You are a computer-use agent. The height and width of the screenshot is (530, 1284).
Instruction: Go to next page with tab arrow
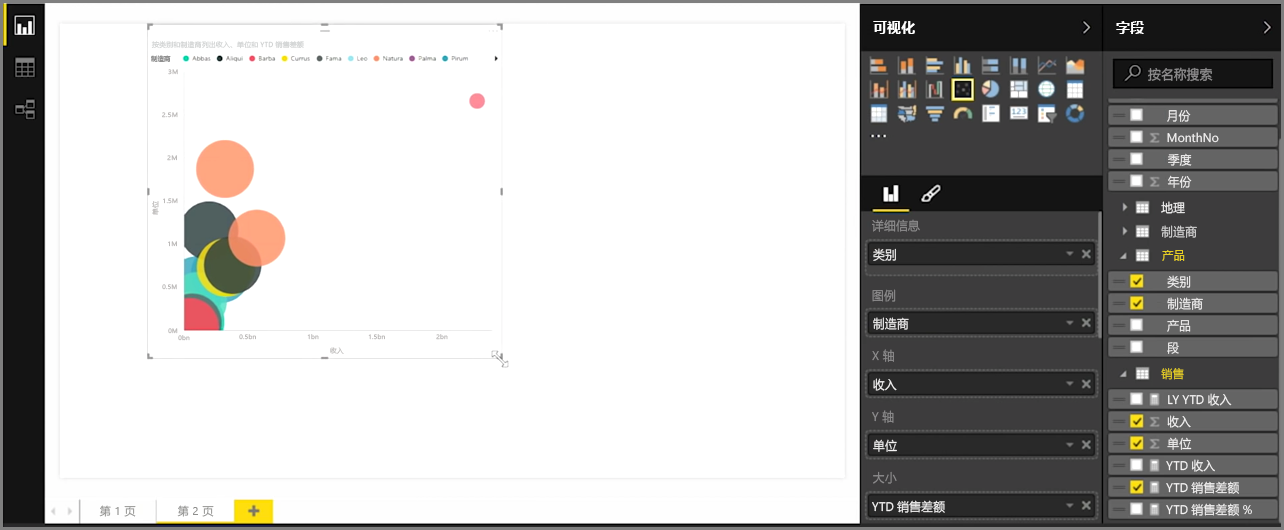click(x=69, y=511)
